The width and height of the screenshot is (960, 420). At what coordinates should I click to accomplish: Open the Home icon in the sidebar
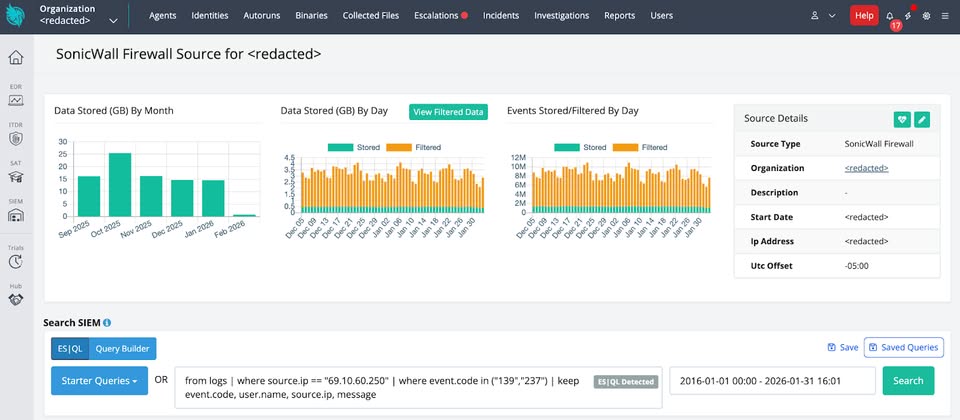16,58
